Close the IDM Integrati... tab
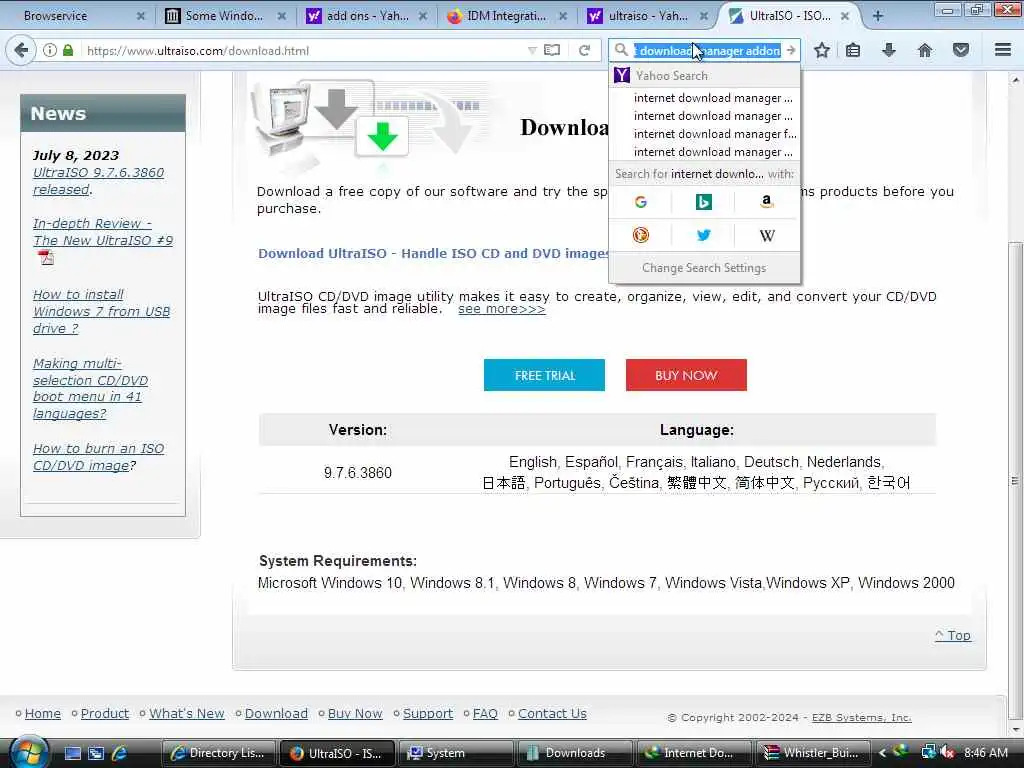This screenshot has width=1024, height=768. point(563,16)
